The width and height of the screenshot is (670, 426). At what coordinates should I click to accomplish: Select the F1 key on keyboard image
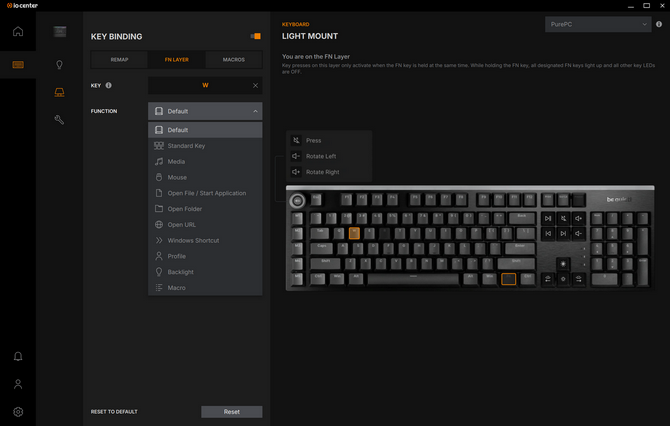pyautogui.click(x=347, y=199)
